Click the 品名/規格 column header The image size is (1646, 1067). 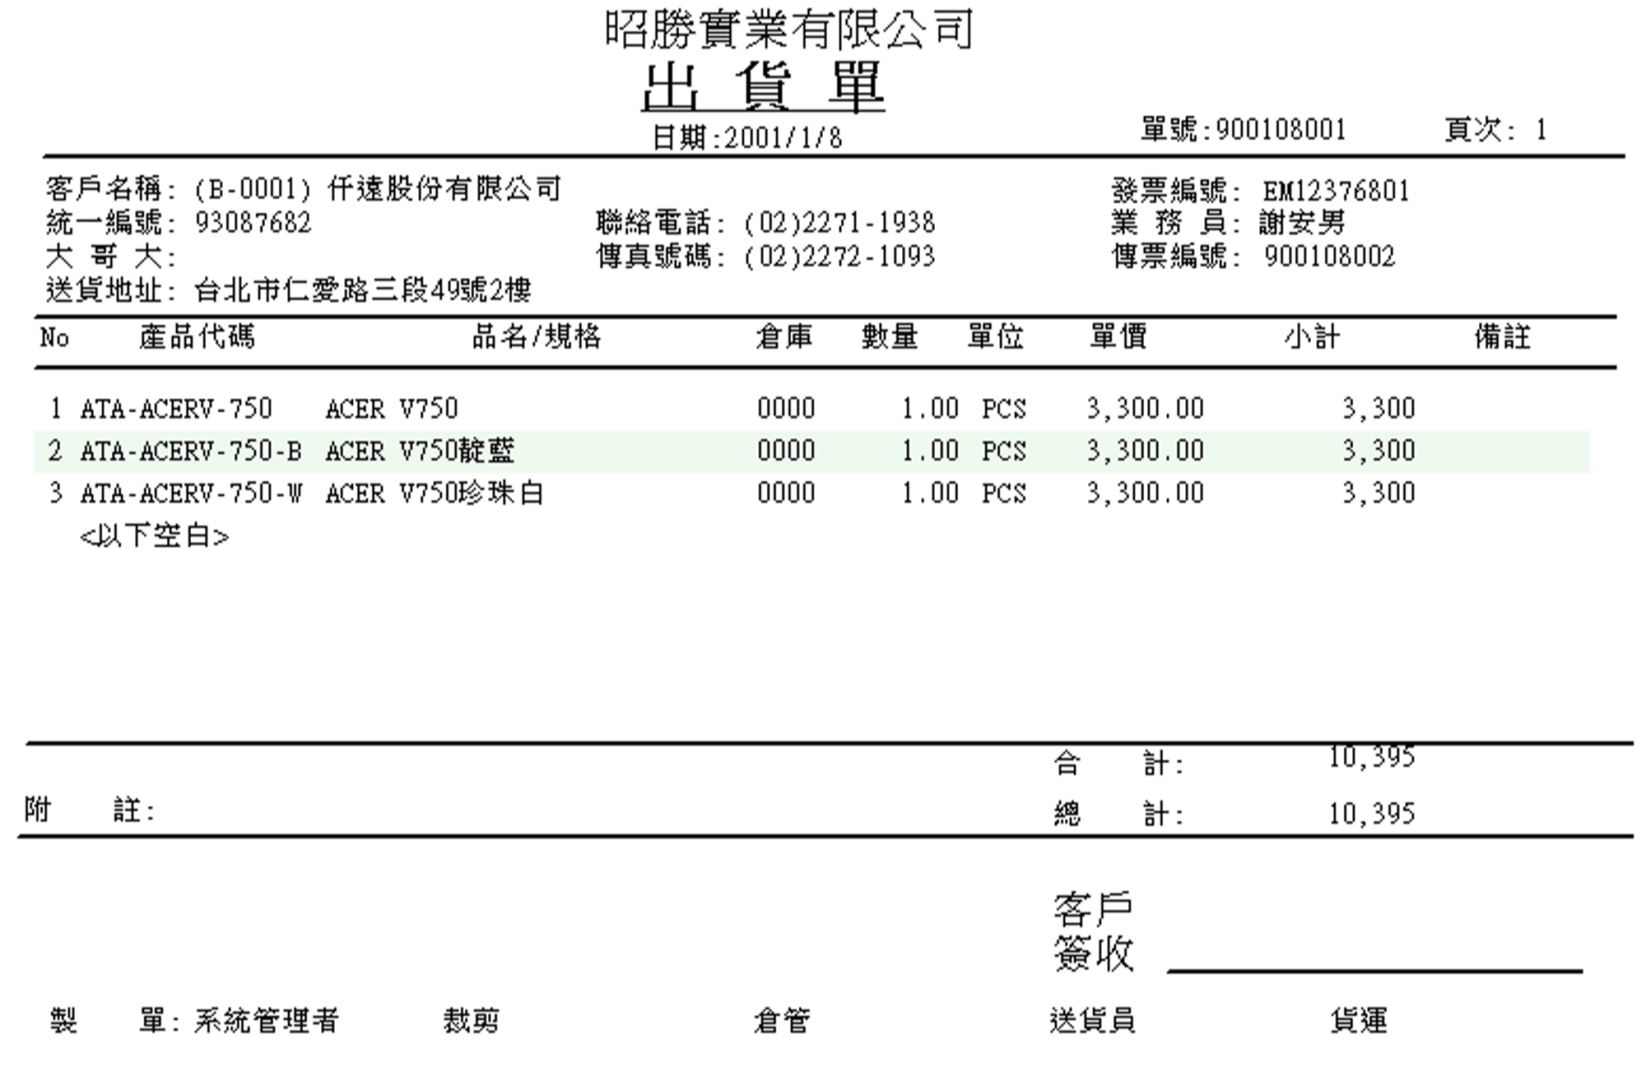(536, 338)
